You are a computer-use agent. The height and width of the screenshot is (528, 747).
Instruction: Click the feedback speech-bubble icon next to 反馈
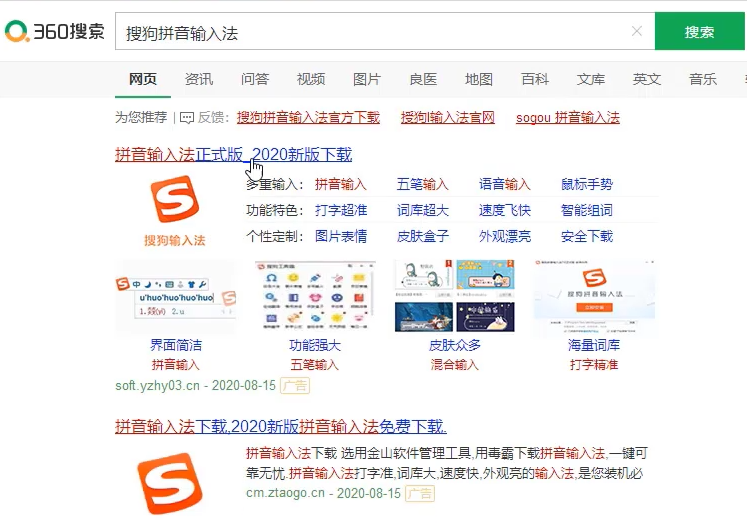point(187,118)
